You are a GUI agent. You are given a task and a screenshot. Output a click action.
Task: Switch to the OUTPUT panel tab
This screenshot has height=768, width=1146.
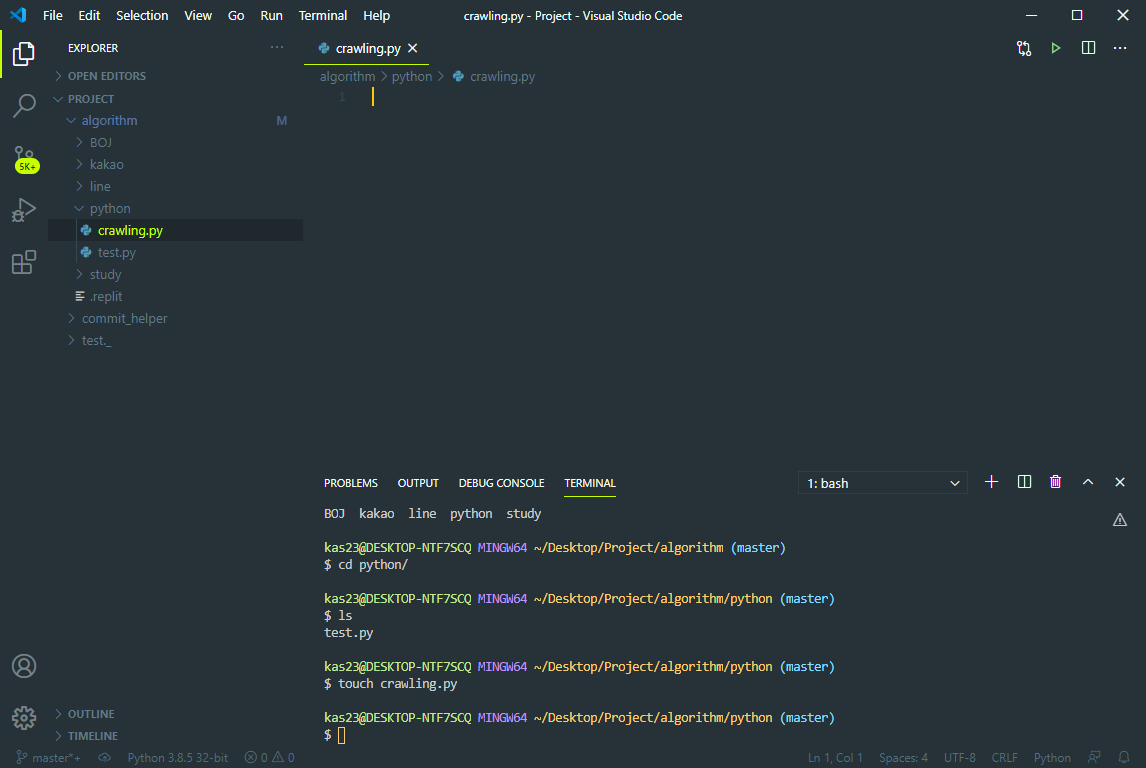418,483
